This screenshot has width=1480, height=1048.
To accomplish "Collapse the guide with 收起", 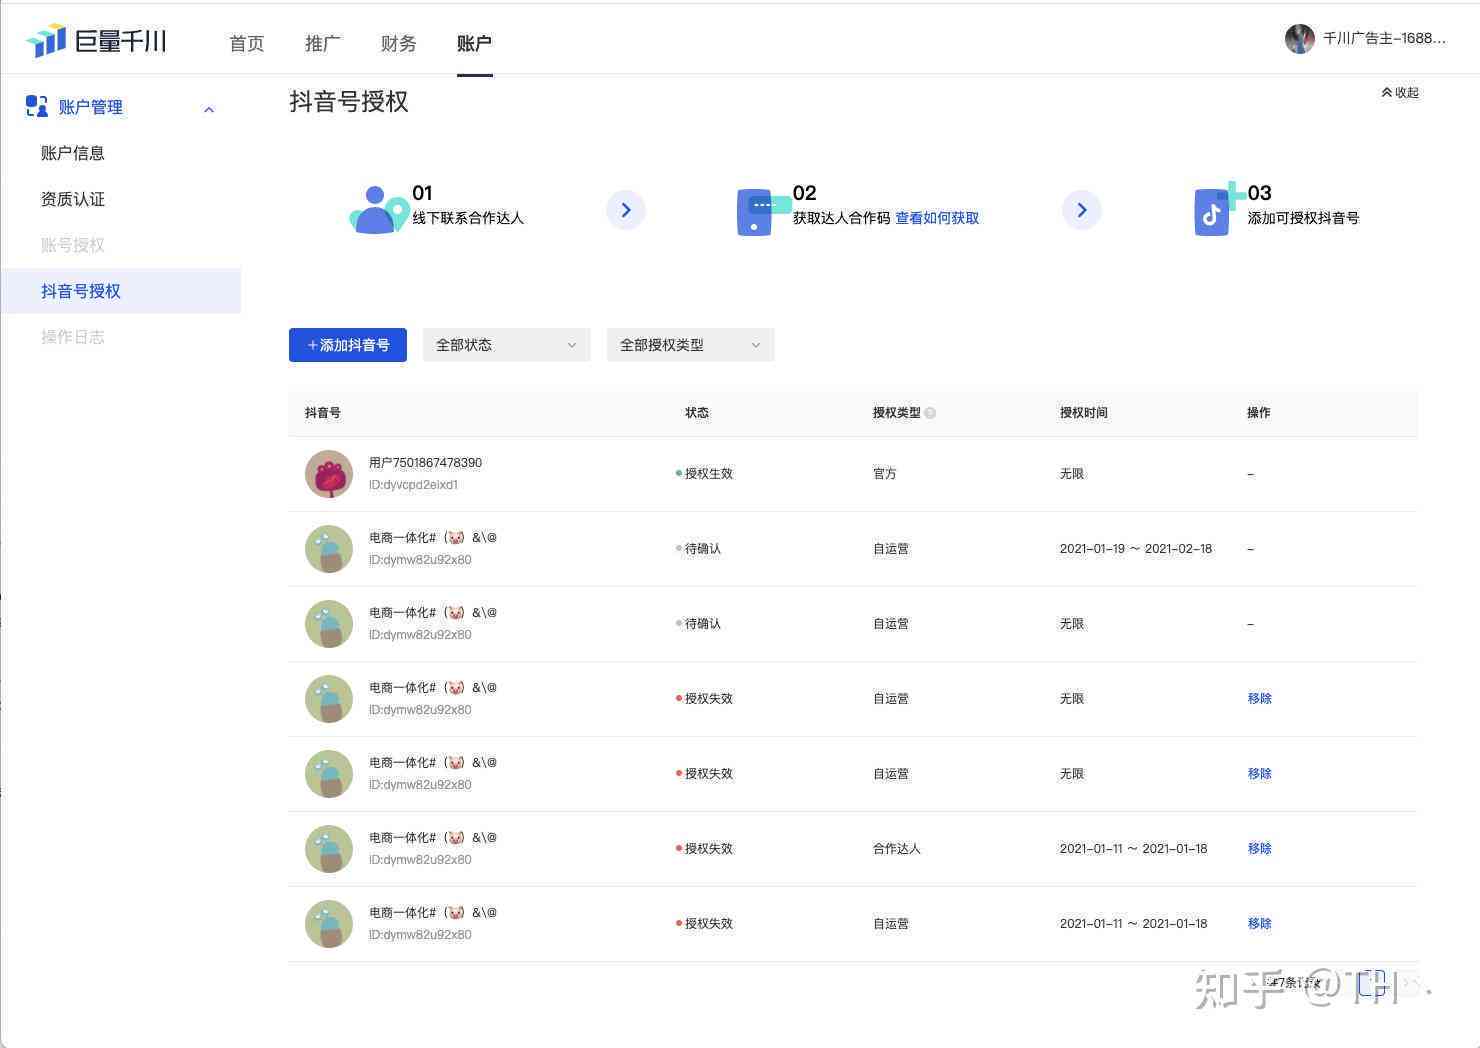I will (x=1400, y=92).
